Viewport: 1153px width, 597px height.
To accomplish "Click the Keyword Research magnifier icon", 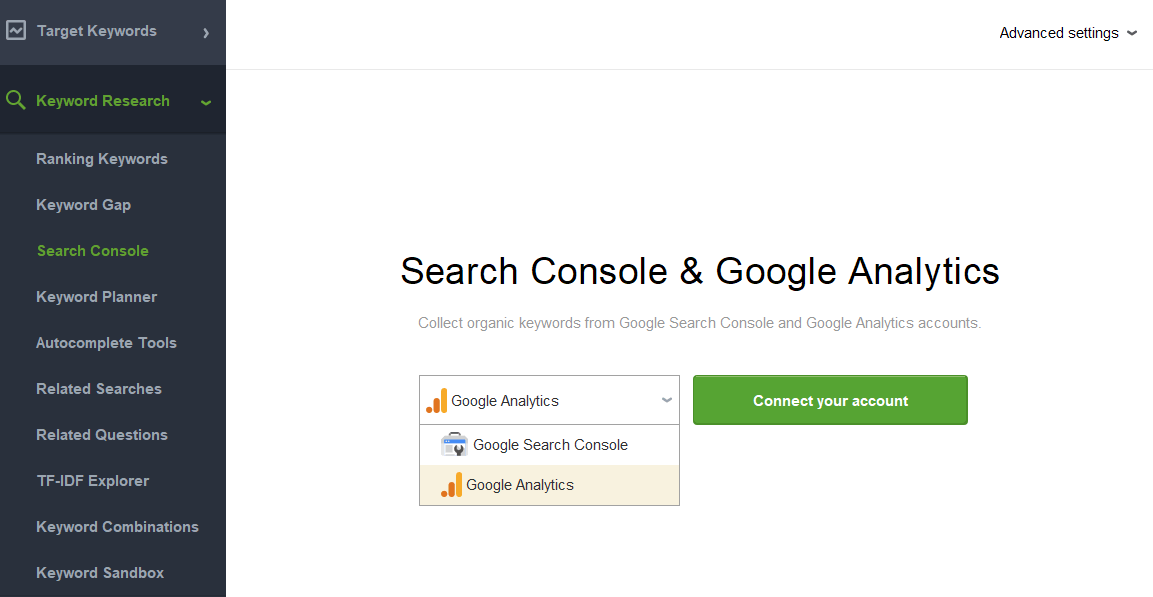I will tap(15, 100).
